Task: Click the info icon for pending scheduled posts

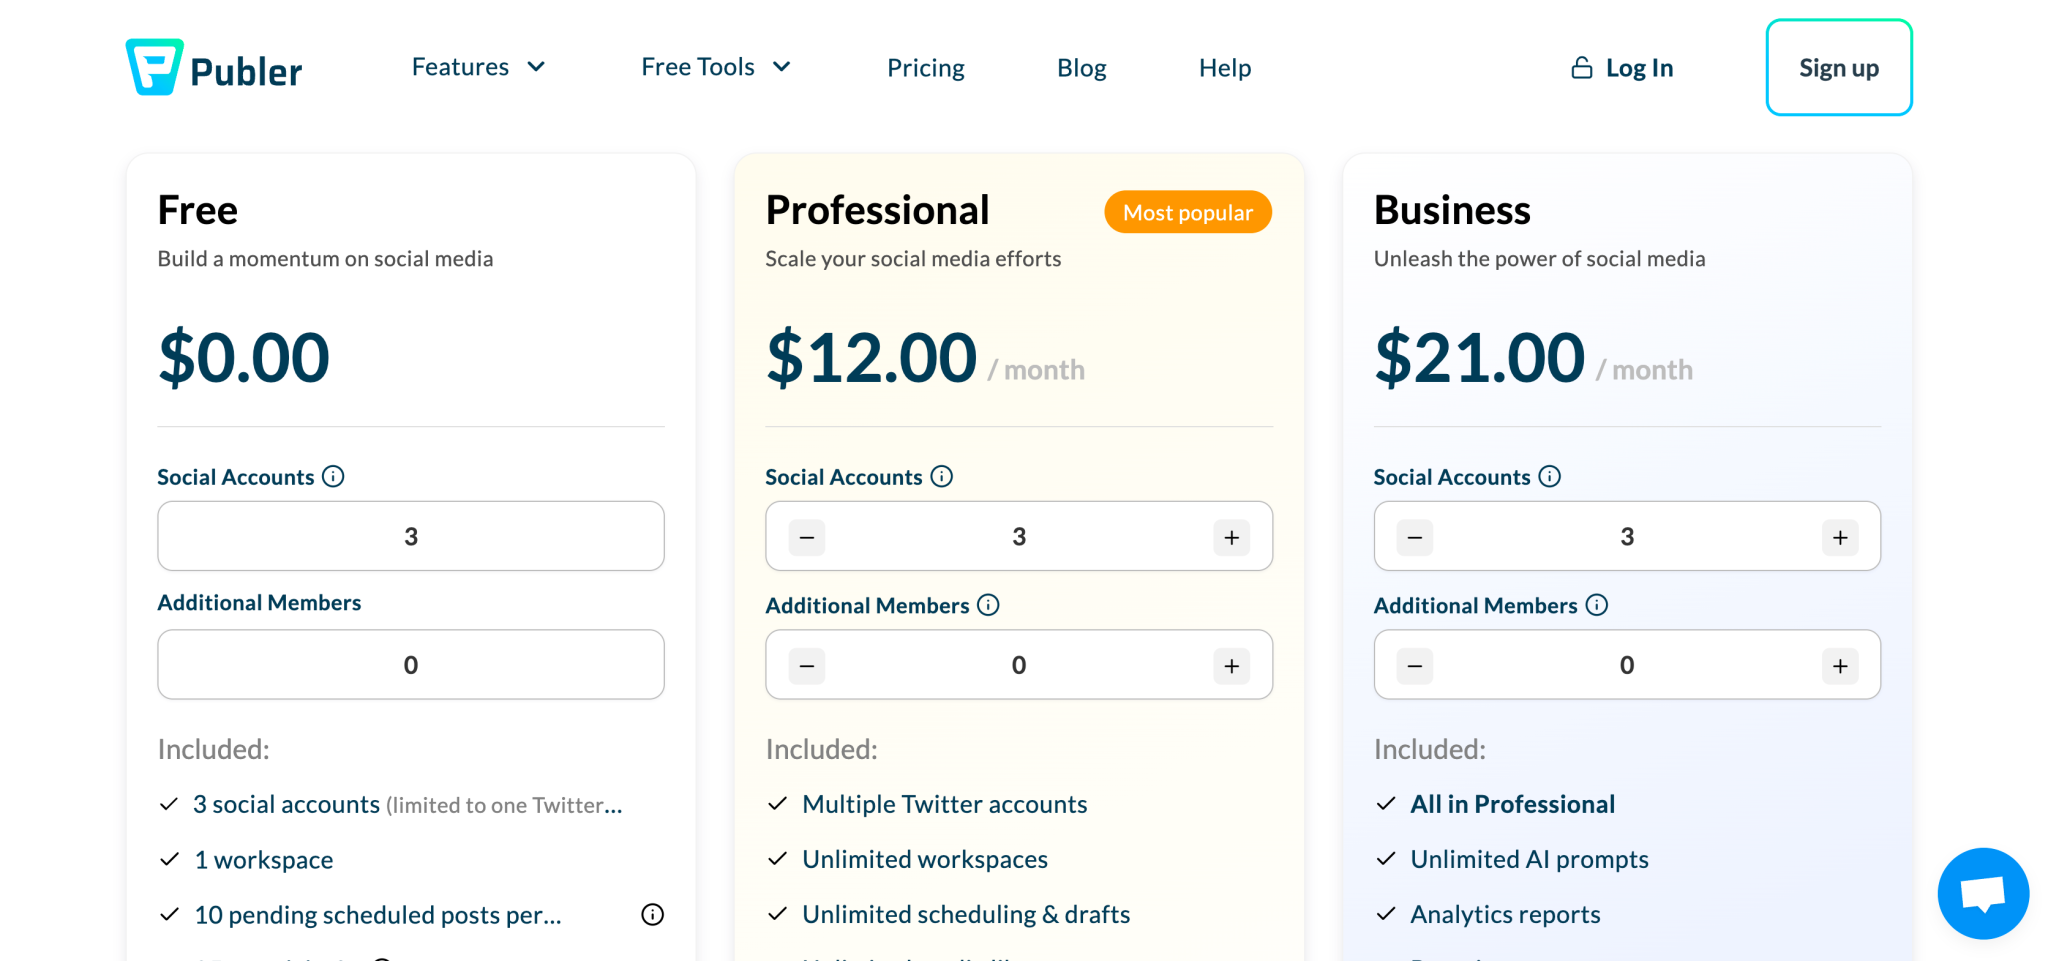Action: 652,914
